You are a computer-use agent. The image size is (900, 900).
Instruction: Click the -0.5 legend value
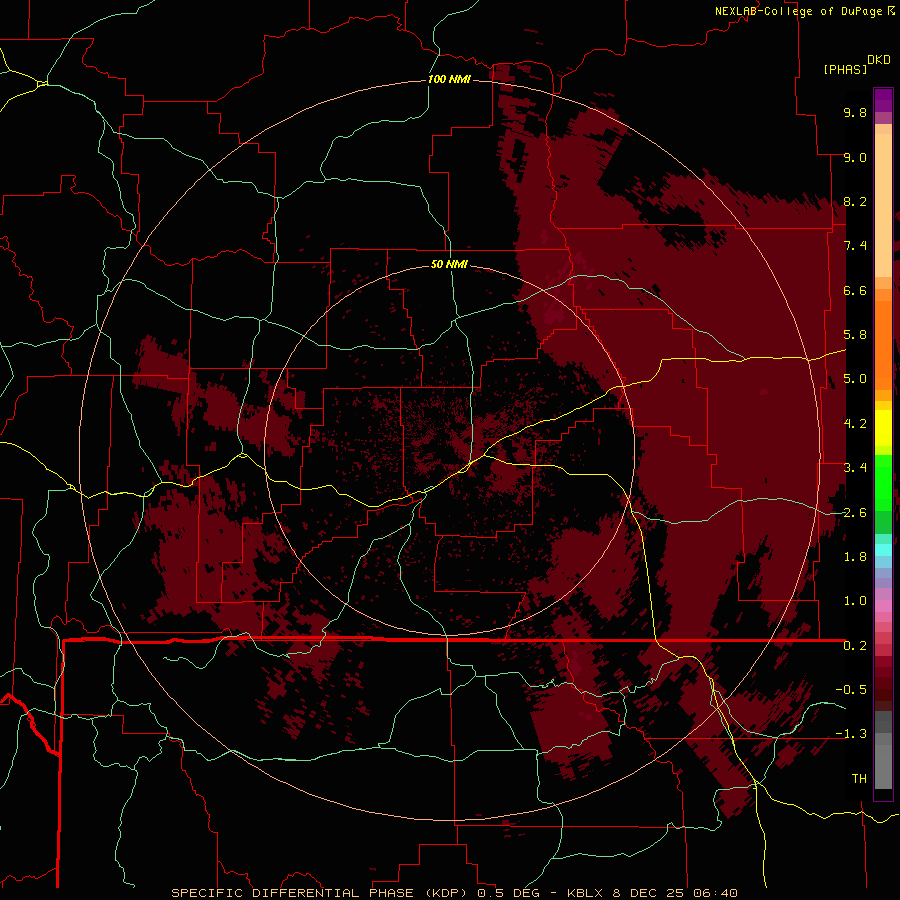click(851, 690)
